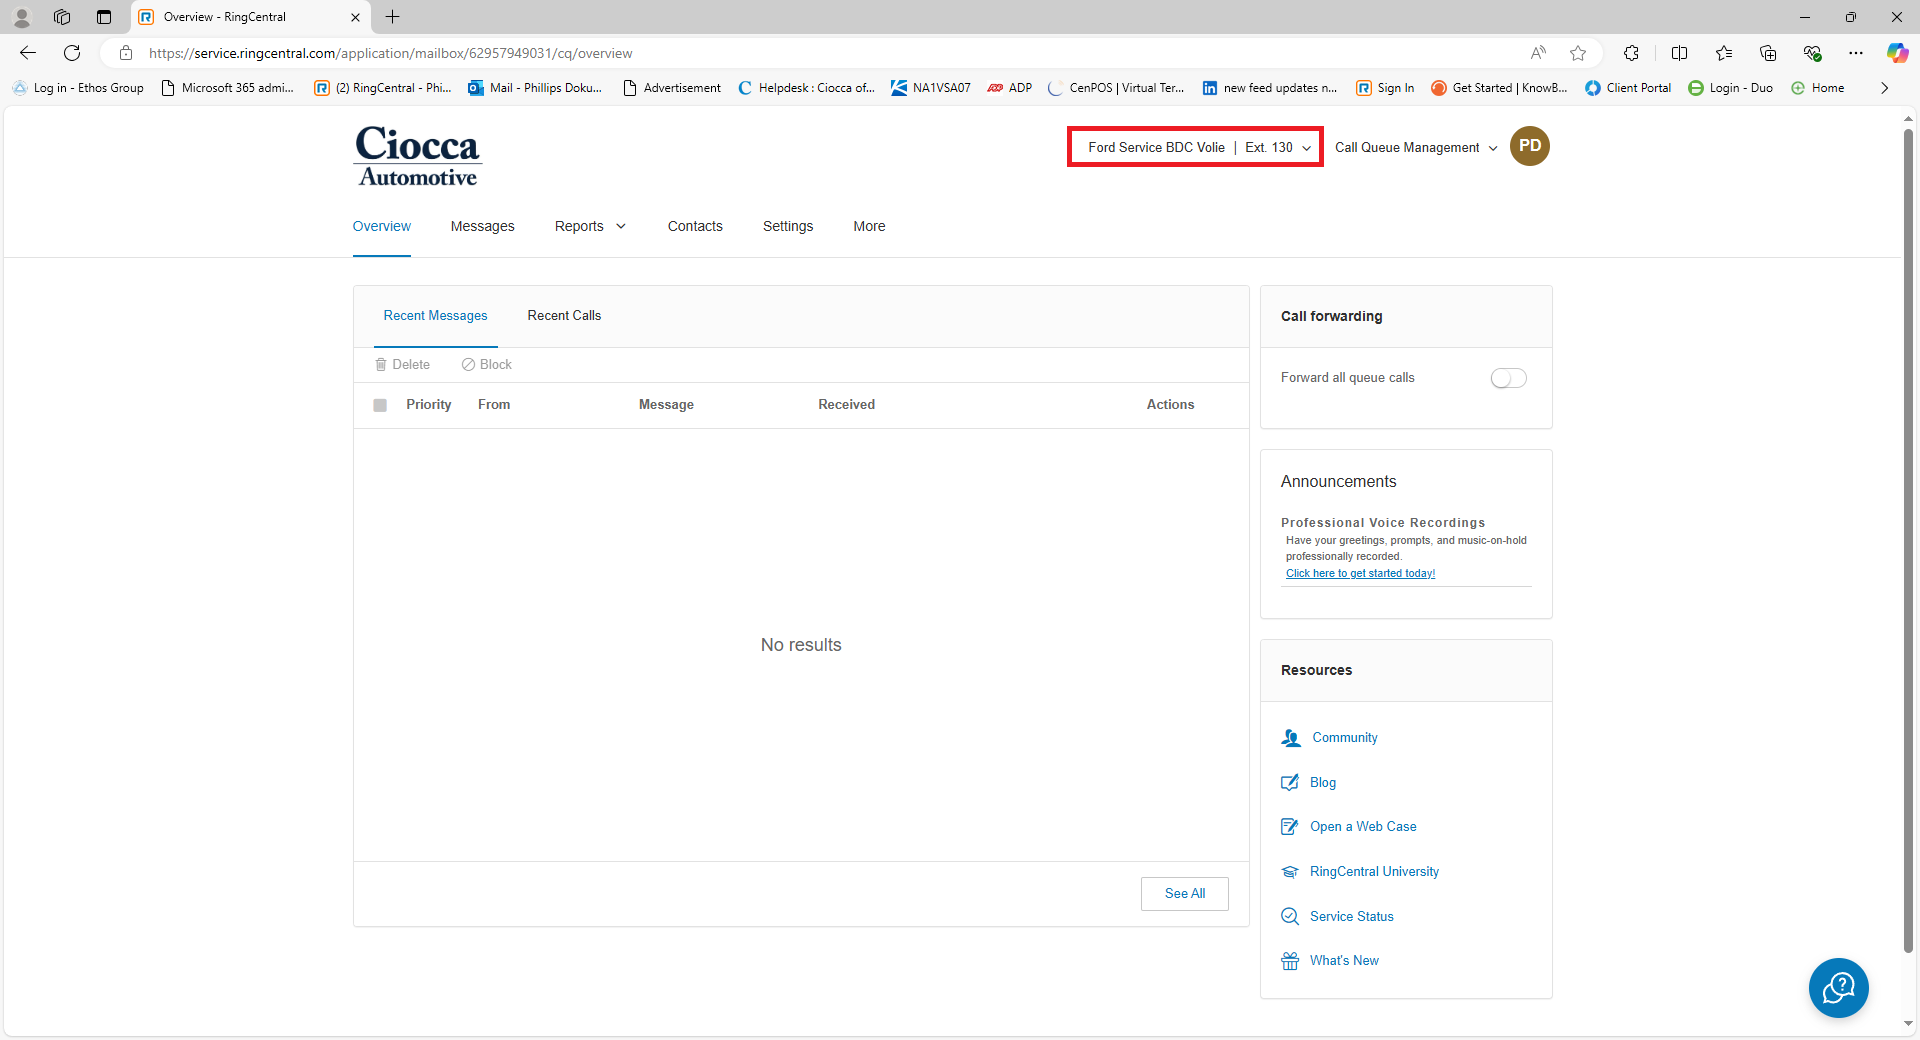Click the RingCentral University graduation cap icon
Screen dimensions: 1920x1040
[x=1290, y=872]
